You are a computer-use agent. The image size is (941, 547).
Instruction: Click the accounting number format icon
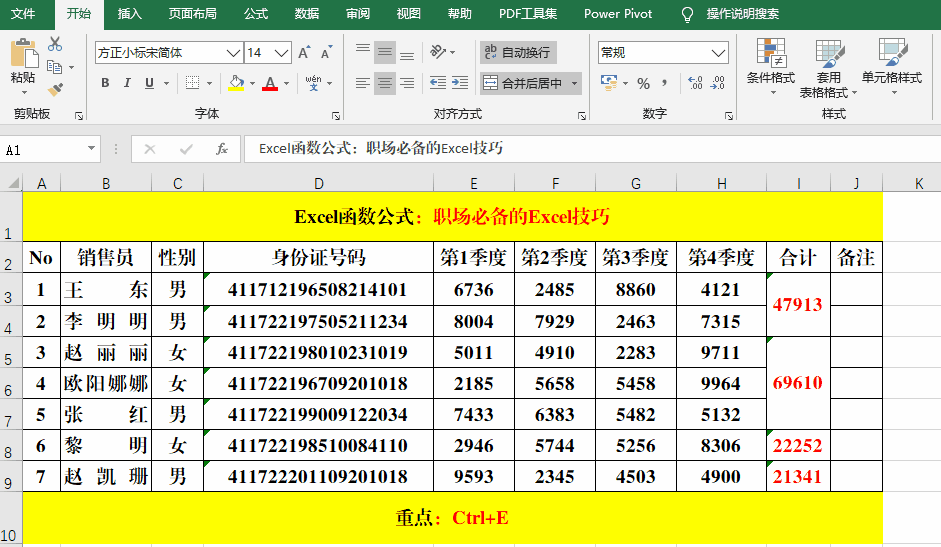609,83
